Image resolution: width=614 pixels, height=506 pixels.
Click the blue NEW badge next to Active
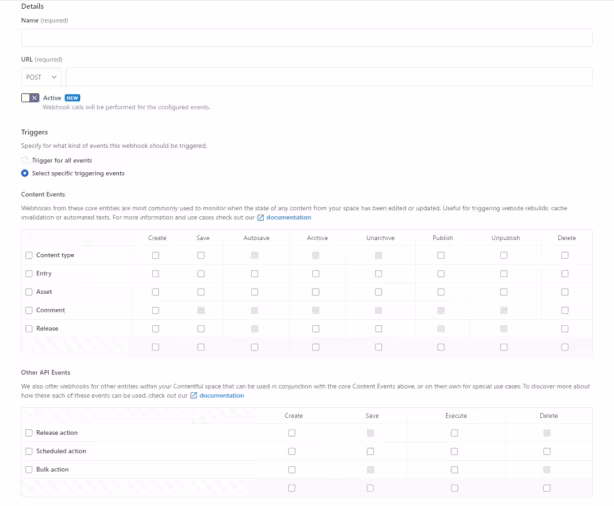(72, 98)
